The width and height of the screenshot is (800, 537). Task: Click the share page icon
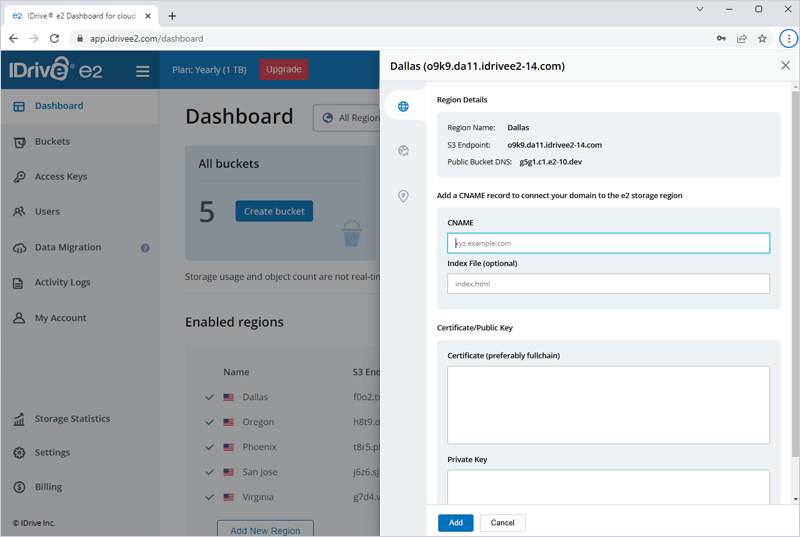(x=742, y=39)
